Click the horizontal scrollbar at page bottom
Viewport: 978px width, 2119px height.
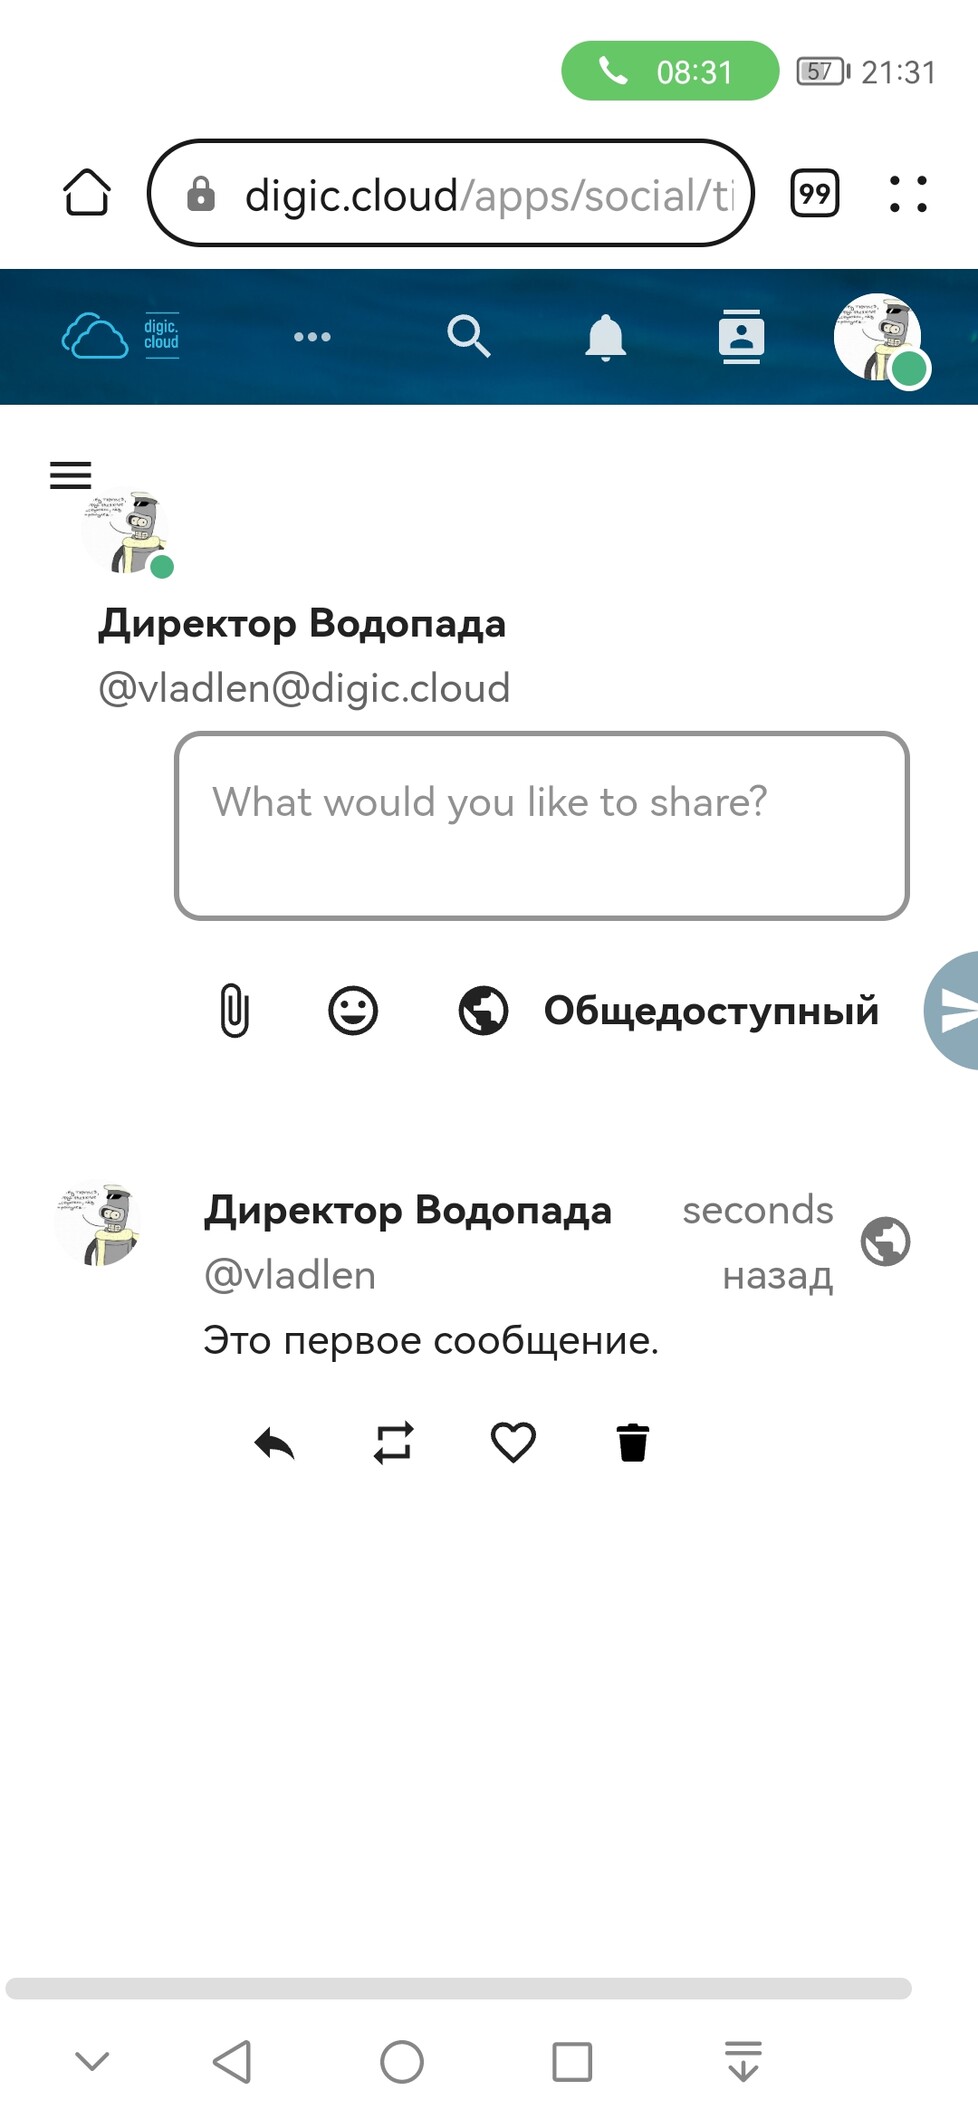(x=459, y=1988)
